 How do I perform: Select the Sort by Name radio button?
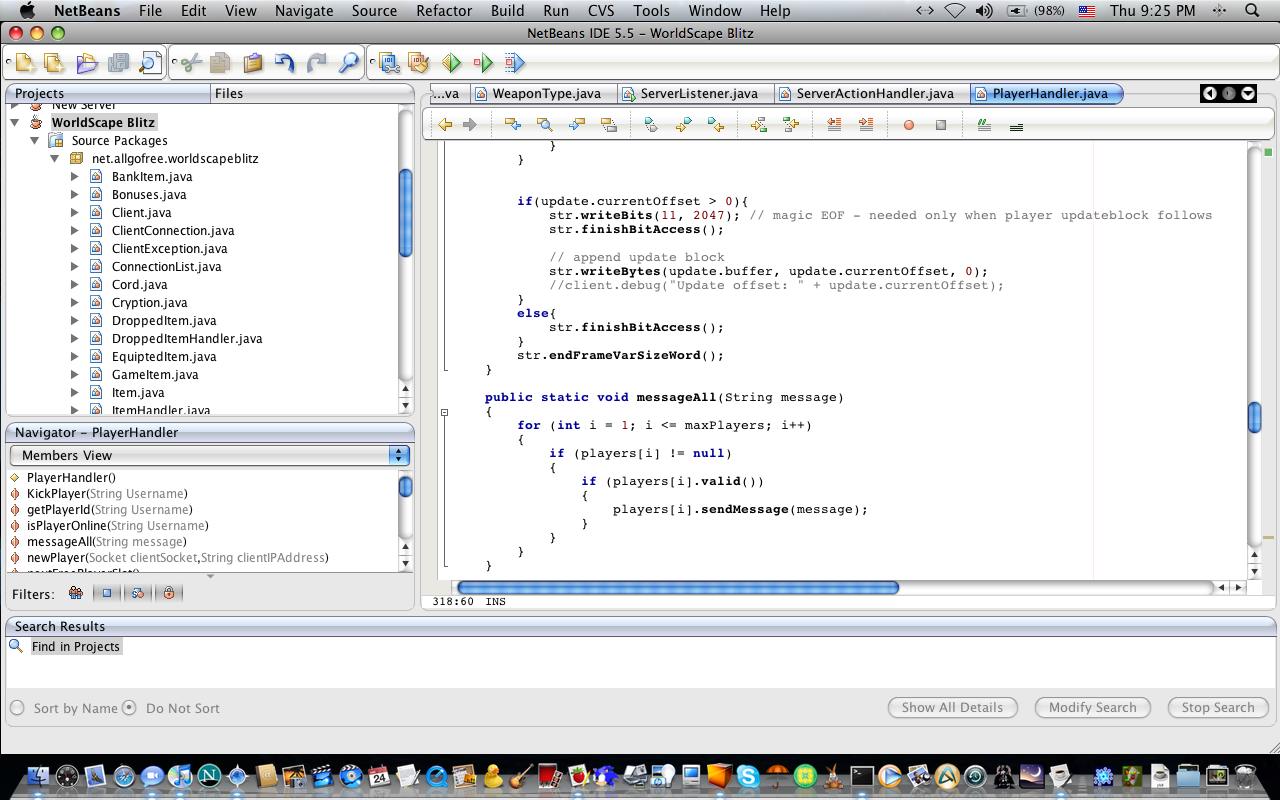coord(17,708)
